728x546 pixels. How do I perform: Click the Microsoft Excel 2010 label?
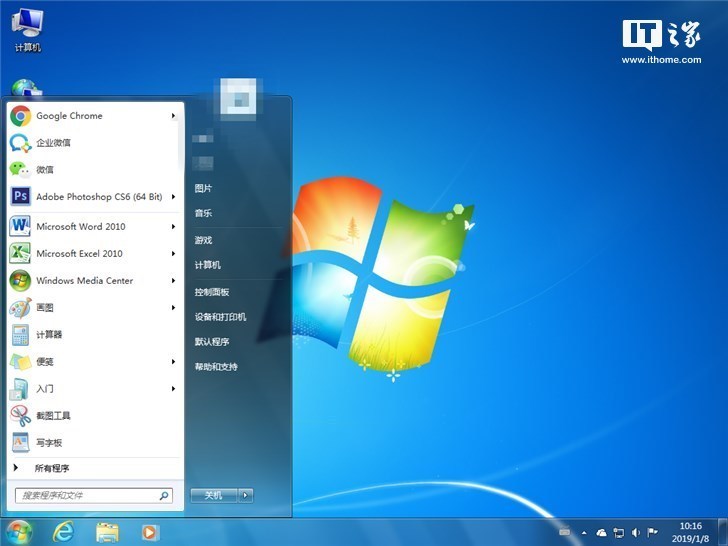(x=79, y=253)
